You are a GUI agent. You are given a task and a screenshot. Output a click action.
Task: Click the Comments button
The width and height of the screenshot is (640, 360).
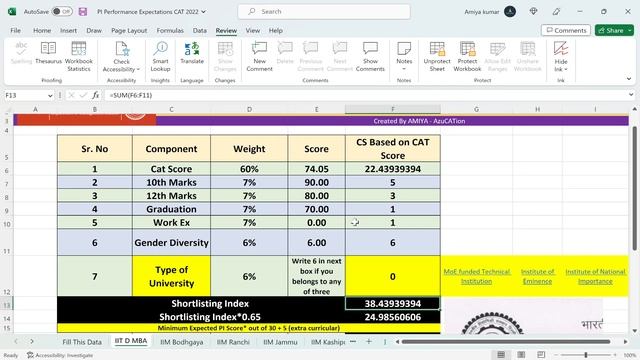pyautogui.click(x=566, y=30)
